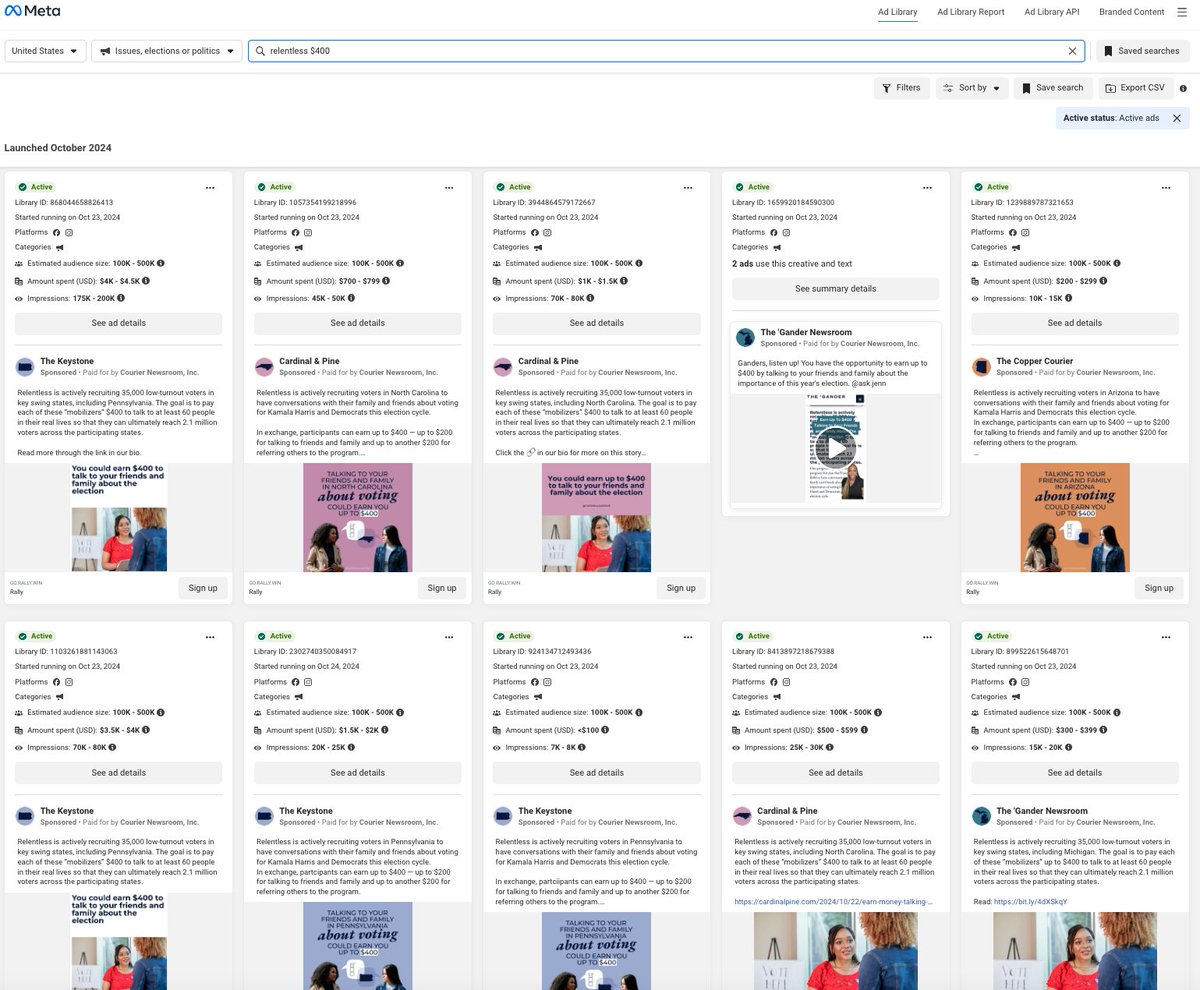See ad details for ad 2302740350084917

coord(358,773)
